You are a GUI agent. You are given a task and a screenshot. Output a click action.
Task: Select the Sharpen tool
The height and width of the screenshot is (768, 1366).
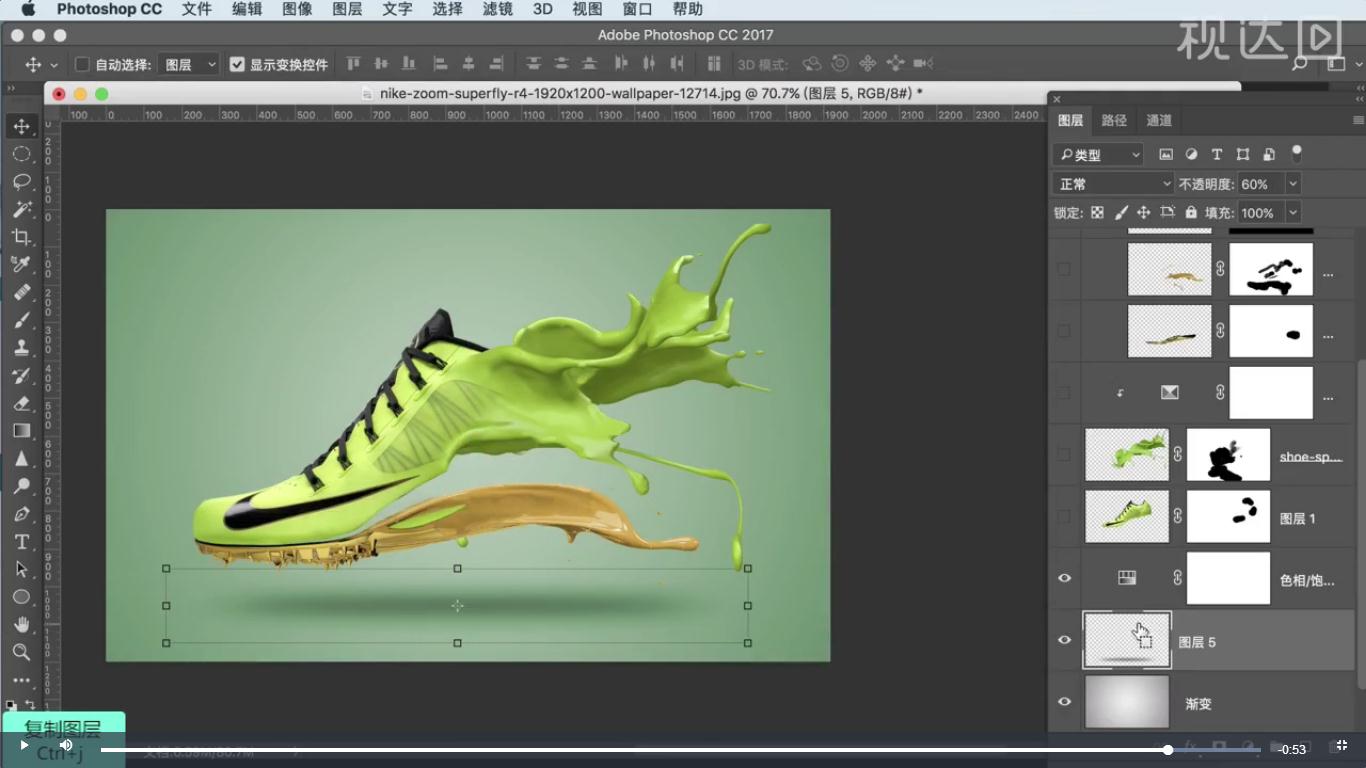click(x=21, y=459)
